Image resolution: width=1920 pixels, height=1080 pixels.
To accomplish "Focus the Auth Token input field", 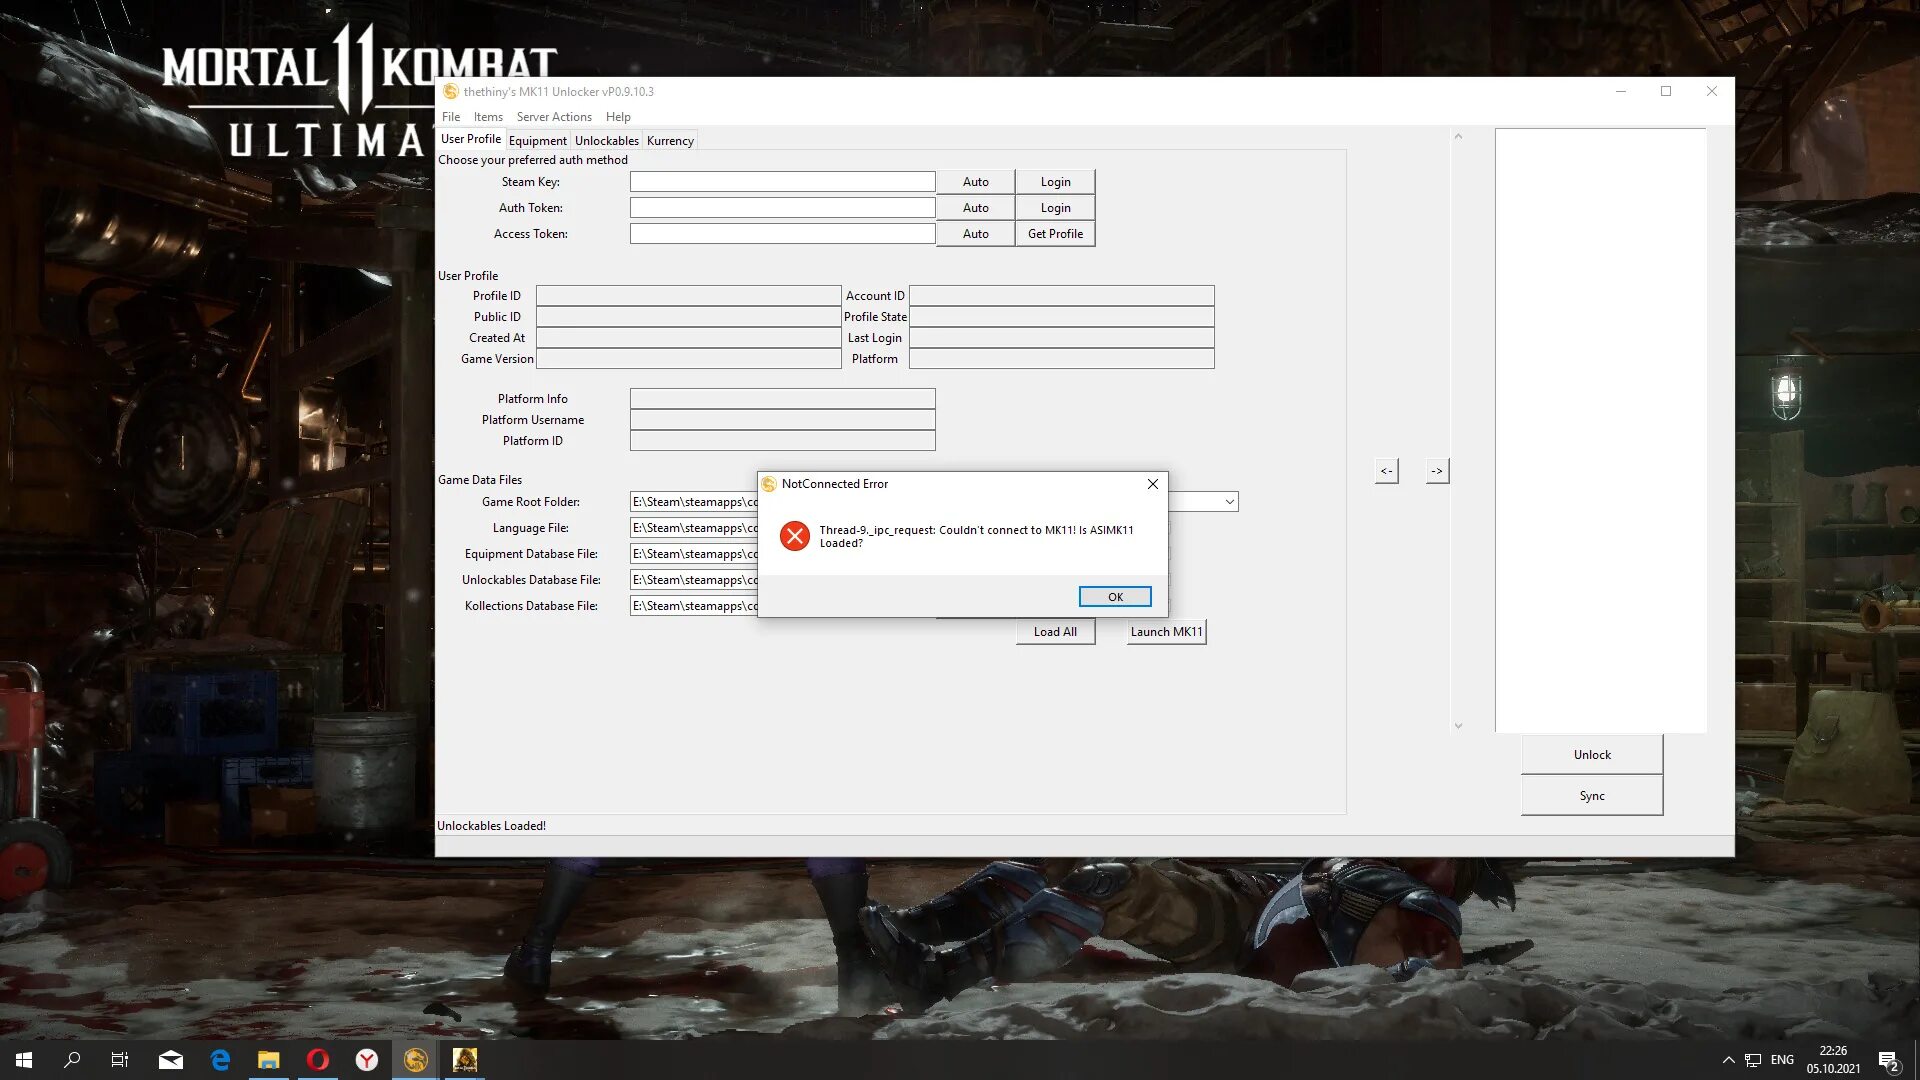I will (782, 208).
